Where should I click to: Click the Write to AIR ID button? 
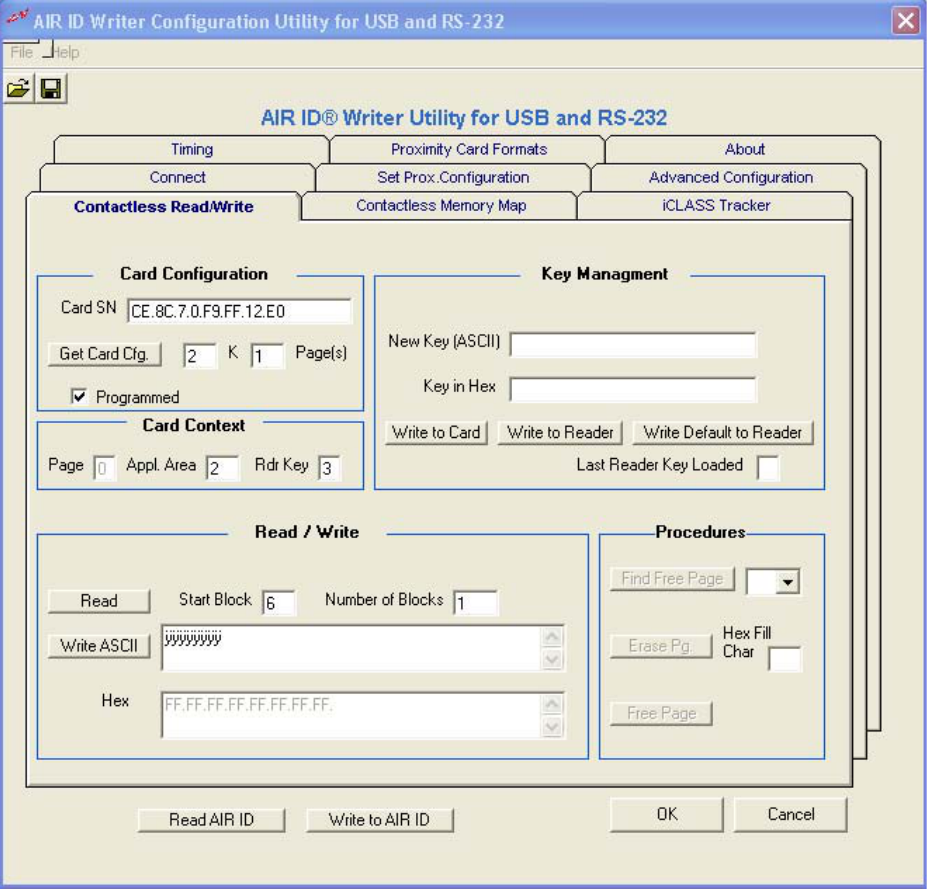coord(380,819)
